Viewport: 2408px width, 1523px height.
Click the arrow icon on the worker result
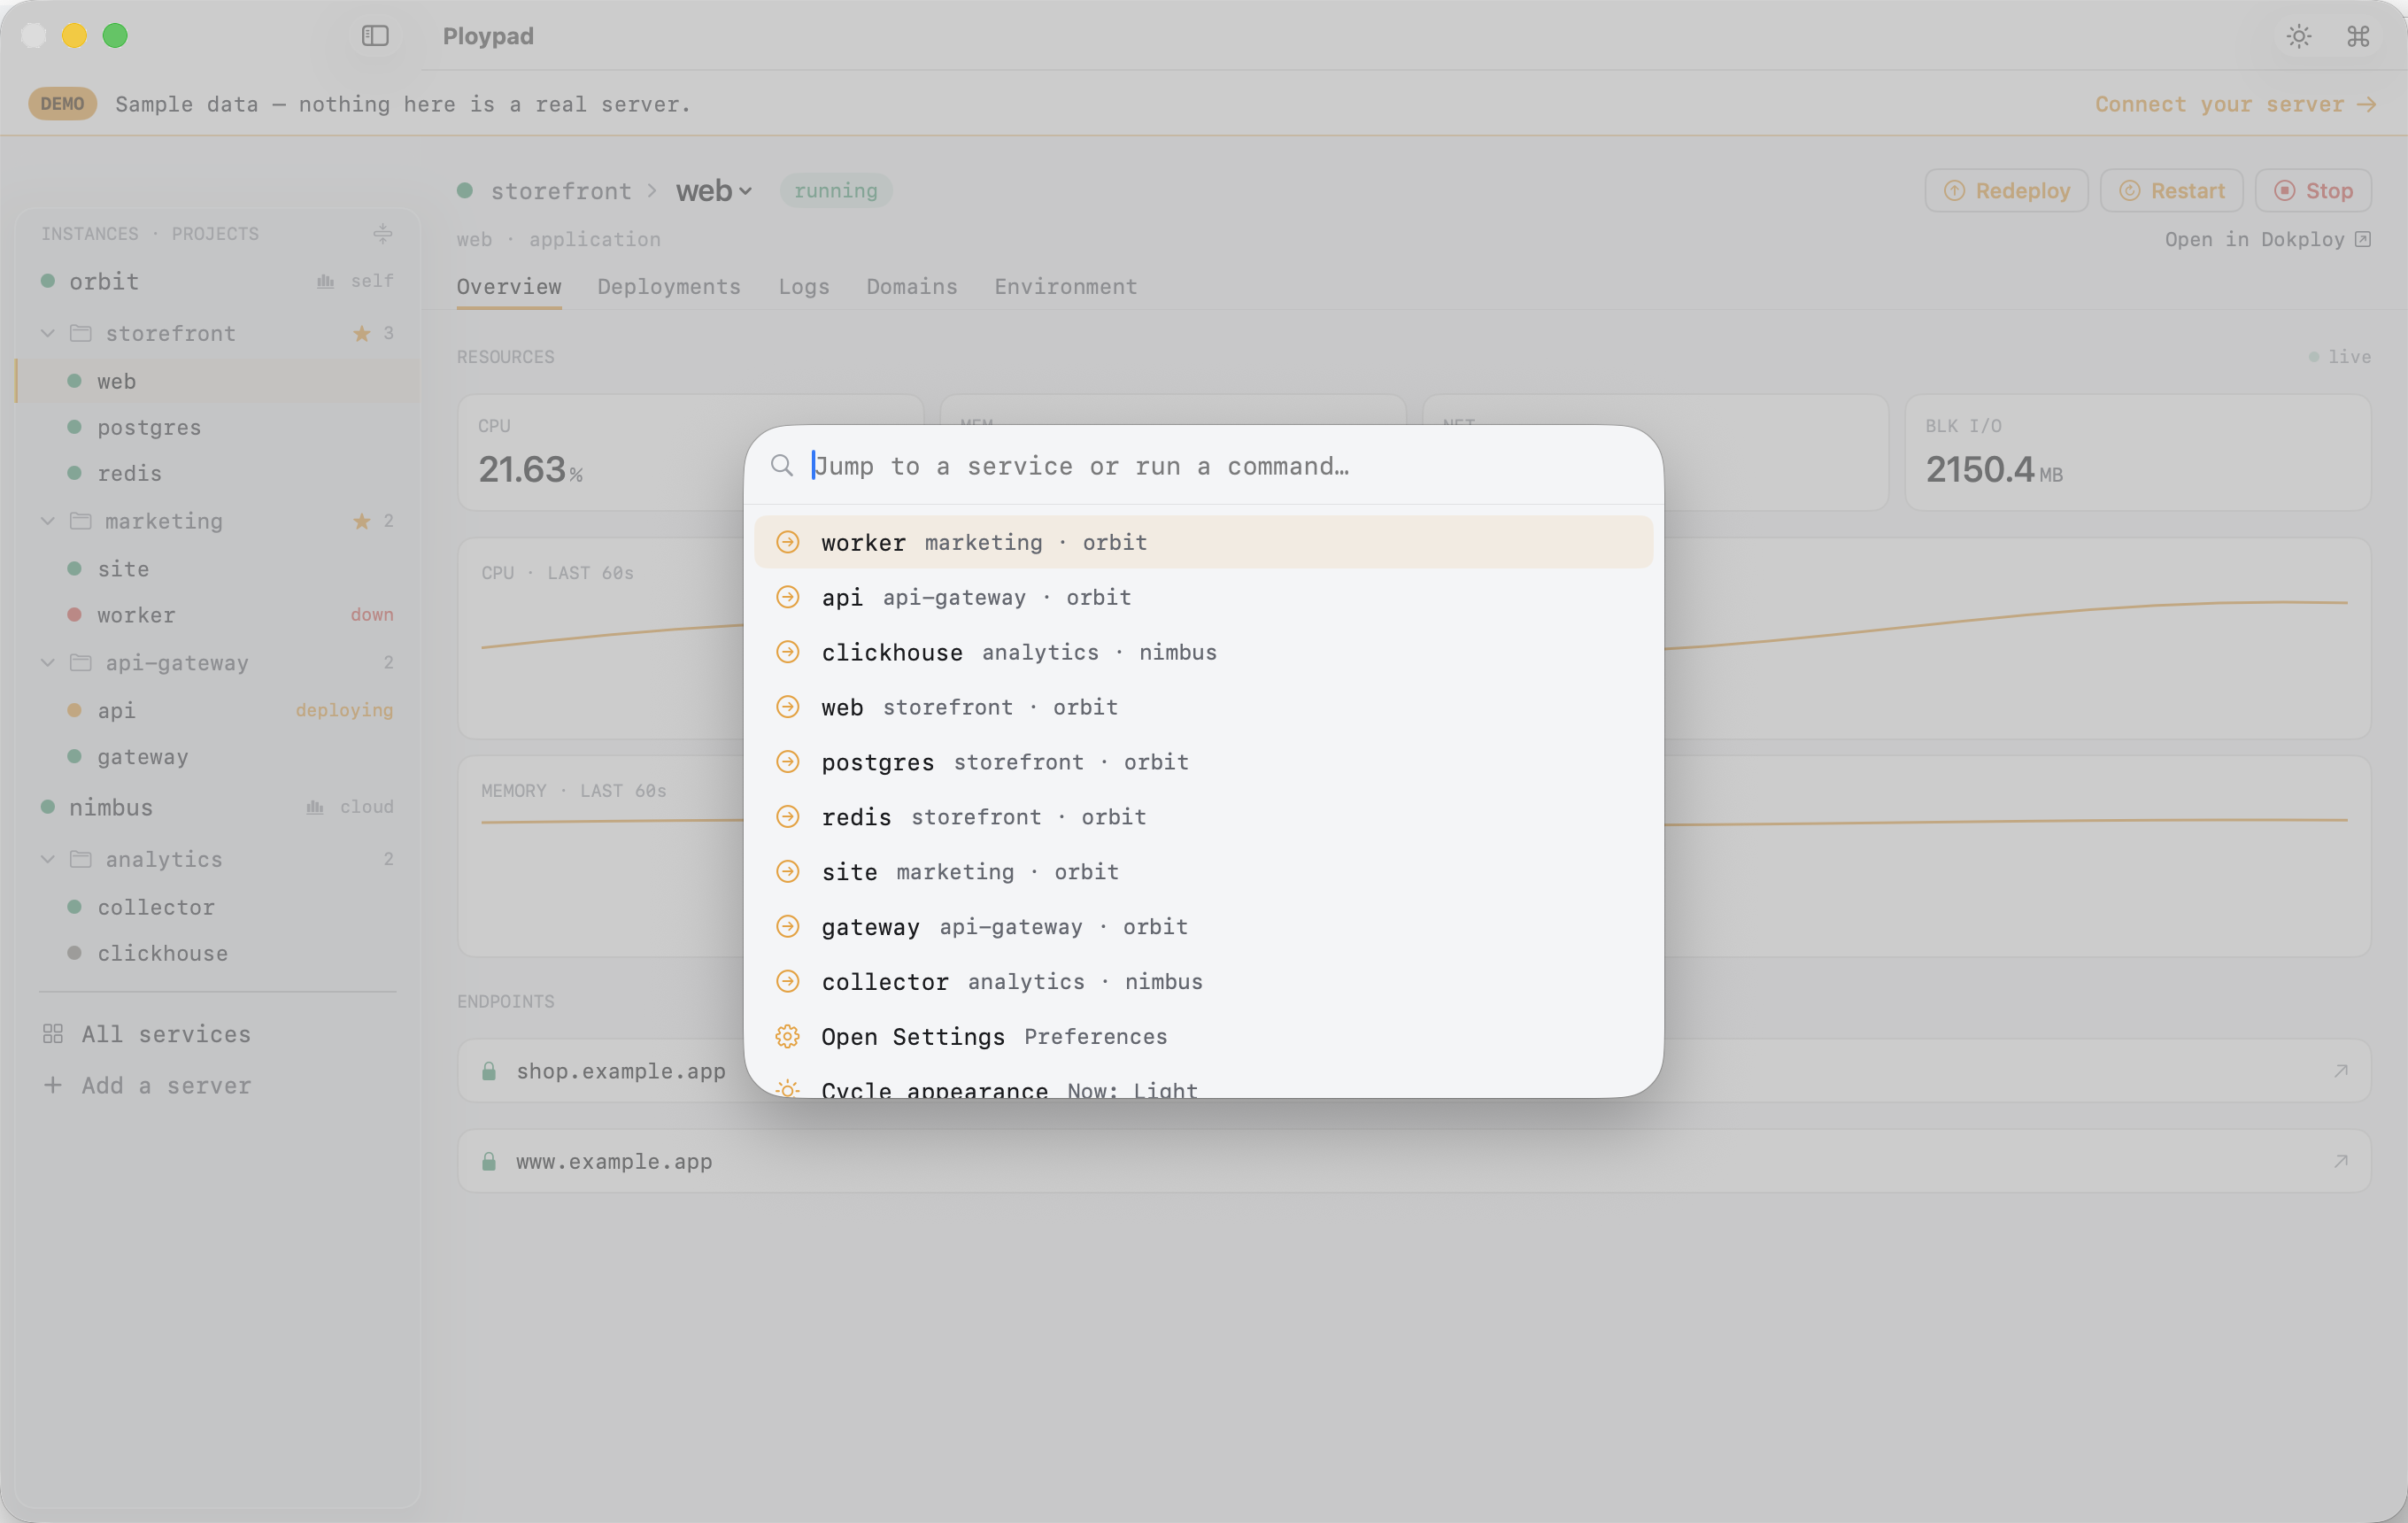point(788,542)
